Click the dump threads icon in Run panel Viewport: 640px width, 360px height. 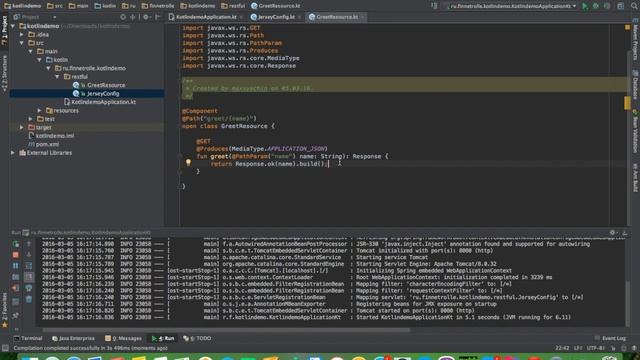(16, 277)
